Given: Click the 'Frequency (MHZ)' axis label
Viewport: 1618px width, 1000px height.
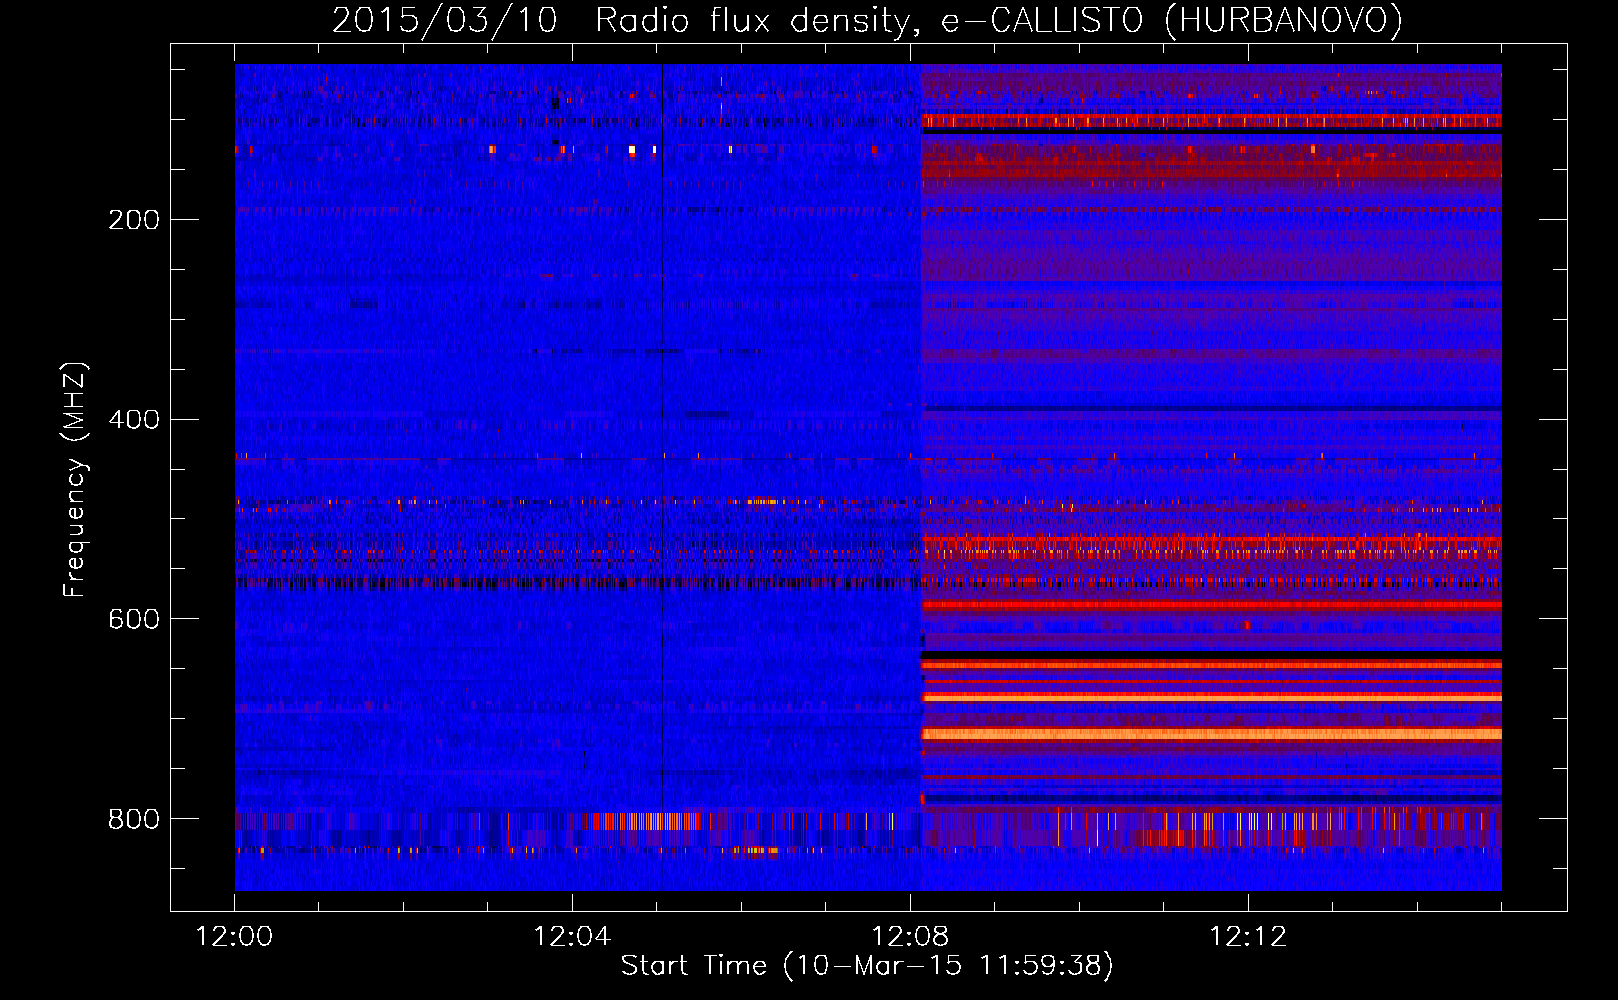Looking at the screenshot, I should tap(75, 479).
